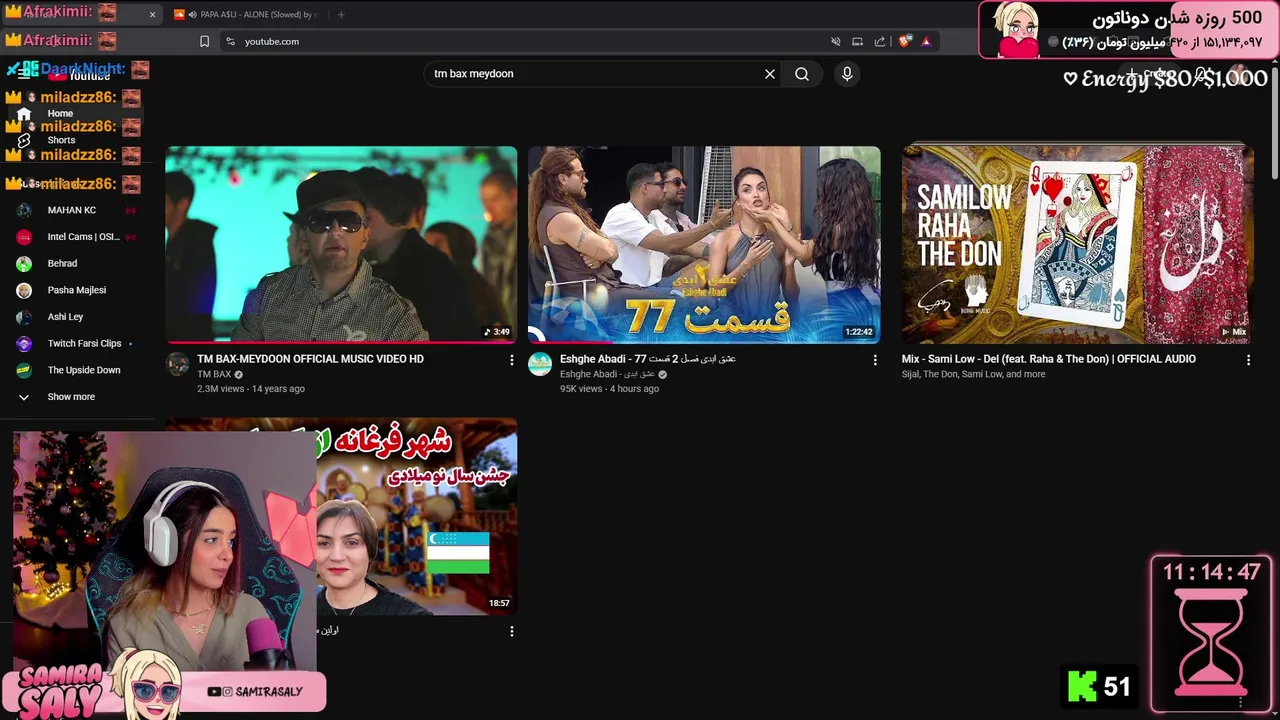Play the TM BAX-MEYDOON video thumbnail
Screen dimensions: 1280x720
point(341,245)
